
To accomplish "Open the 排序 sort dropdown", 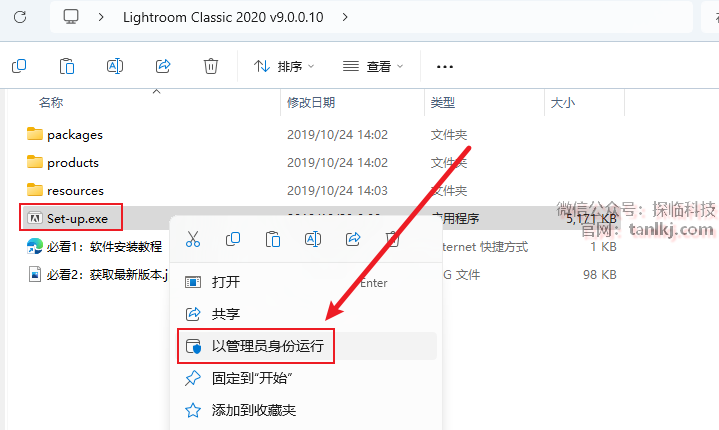I will pos(284,66).
